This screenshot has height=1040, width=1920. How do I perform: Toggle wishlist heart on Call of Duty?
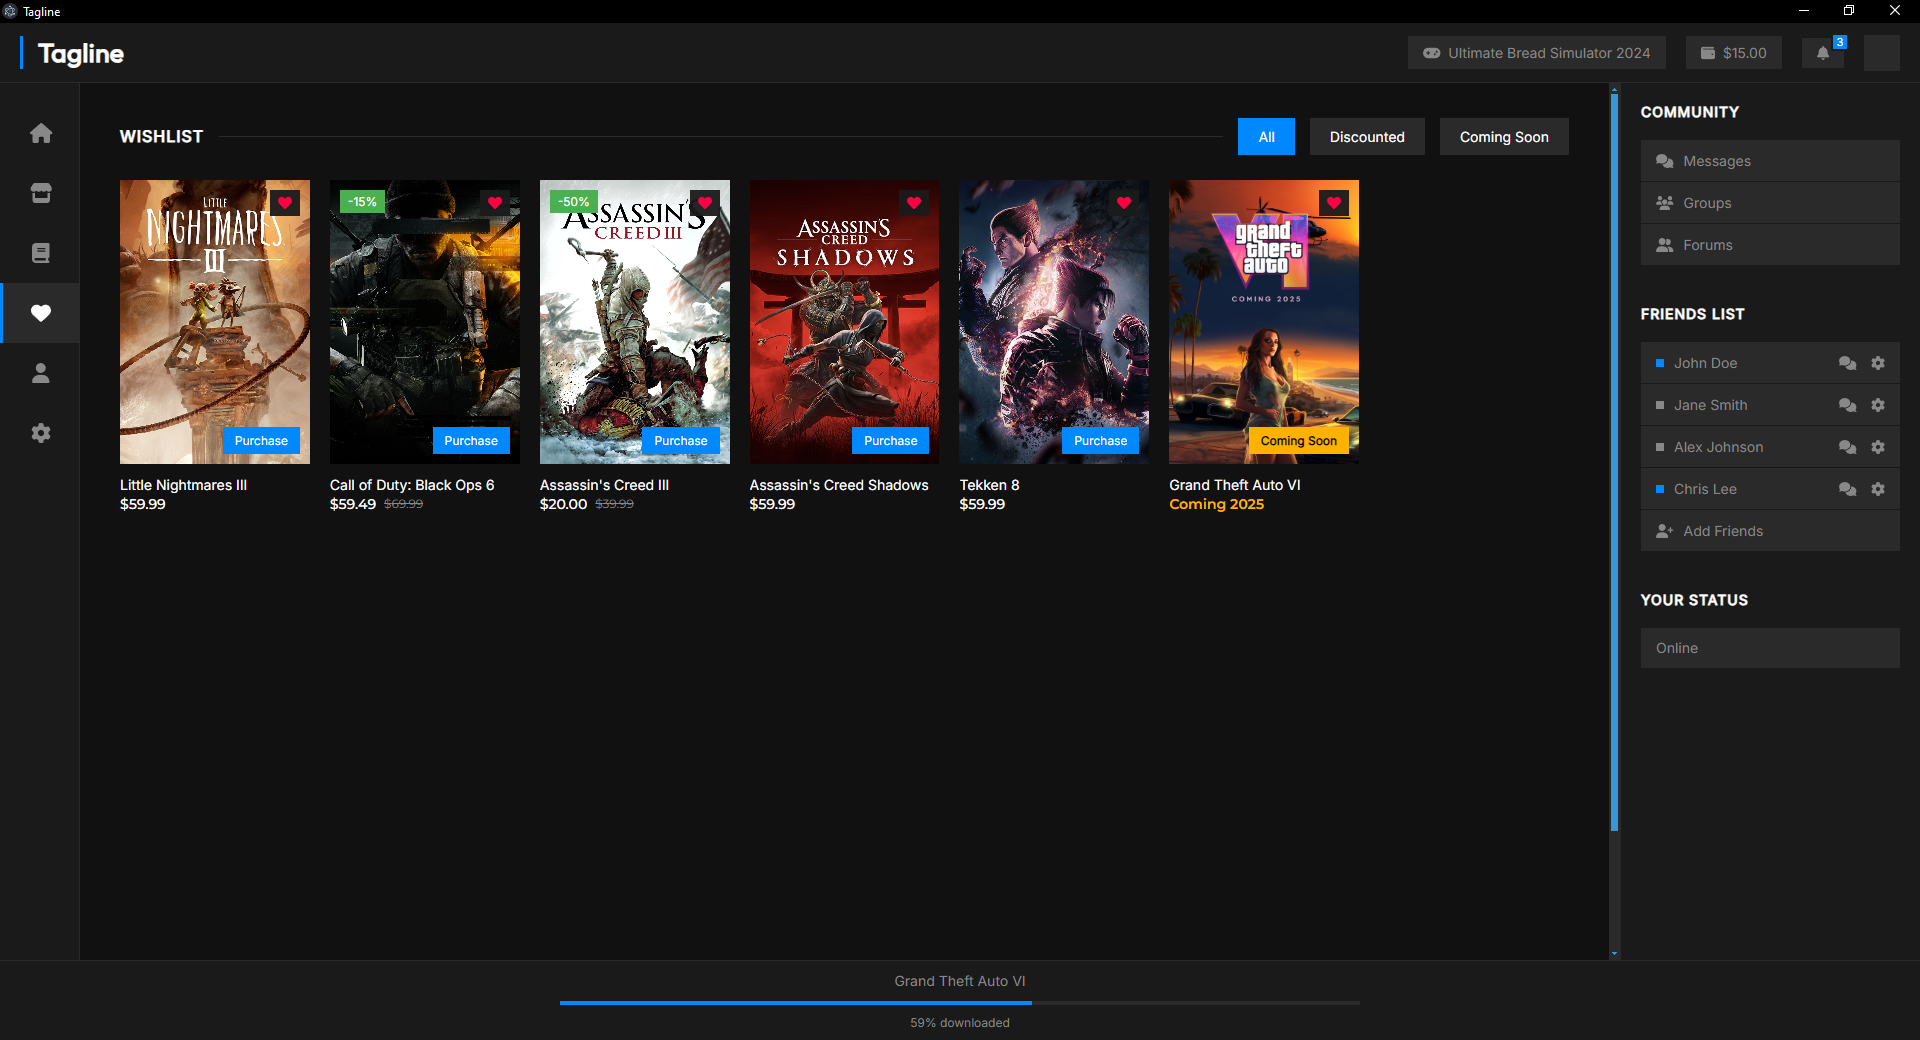[x=495, y=203]
